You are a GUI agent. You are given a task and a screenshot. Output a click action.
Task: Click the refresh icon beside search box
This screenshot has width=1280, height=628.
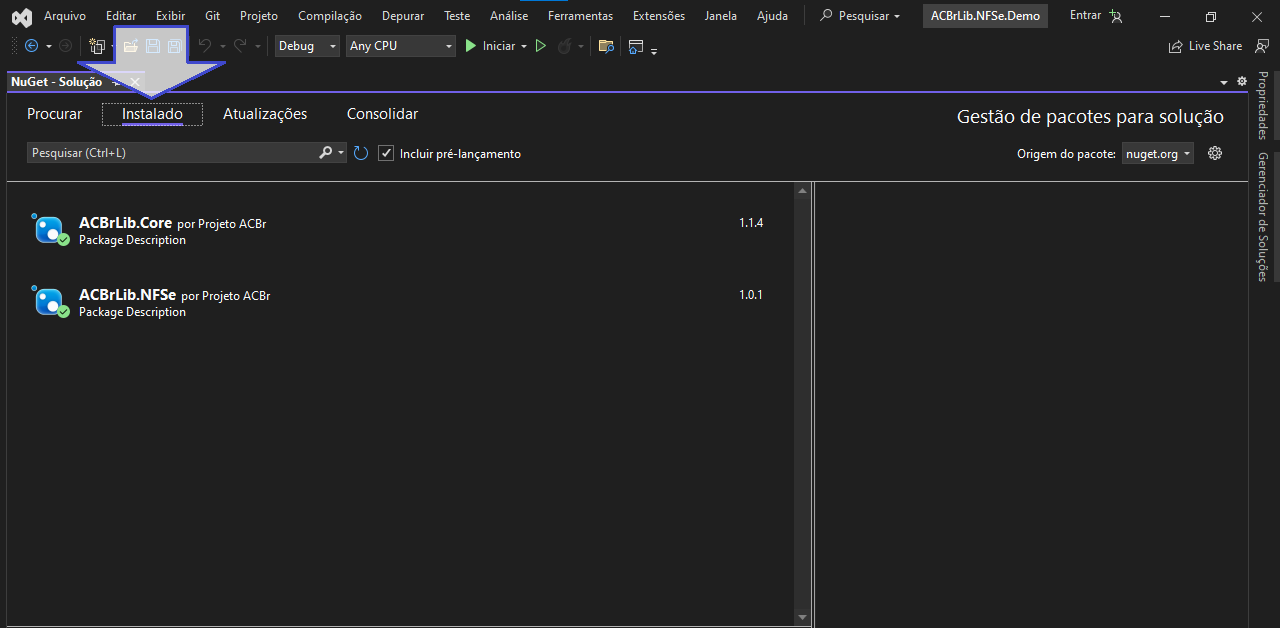click(x=361, y=153)
